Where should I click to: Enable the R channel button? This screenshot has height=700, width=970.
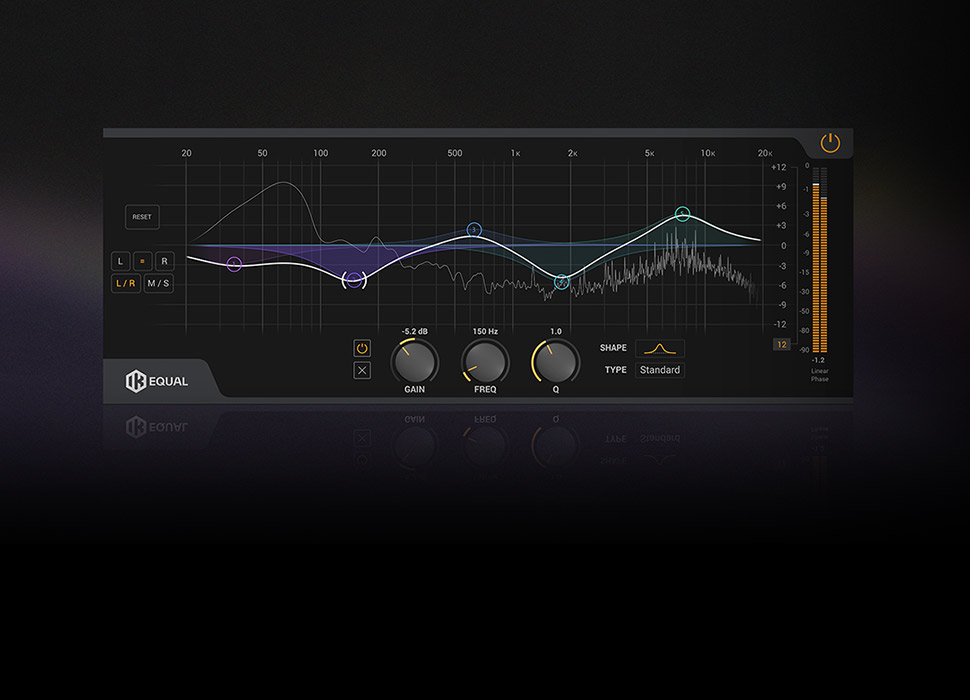(x=163, y=261)
